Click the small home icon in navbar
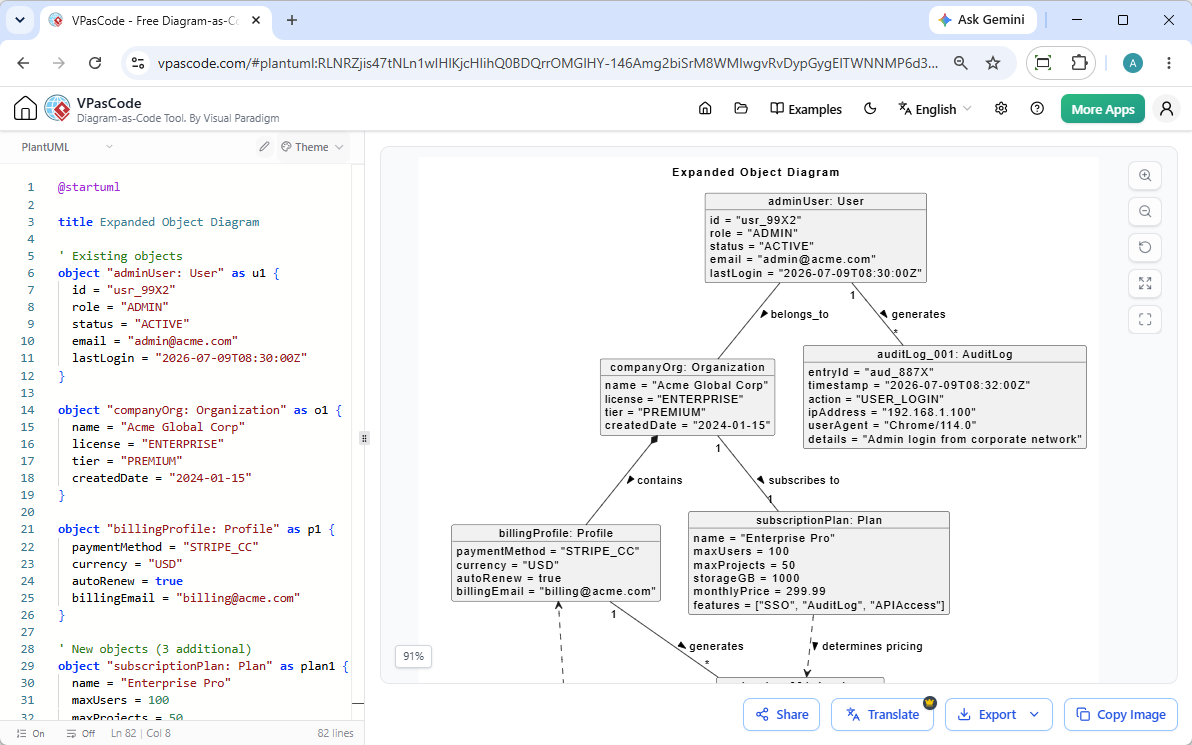 [x=705, y=109]
